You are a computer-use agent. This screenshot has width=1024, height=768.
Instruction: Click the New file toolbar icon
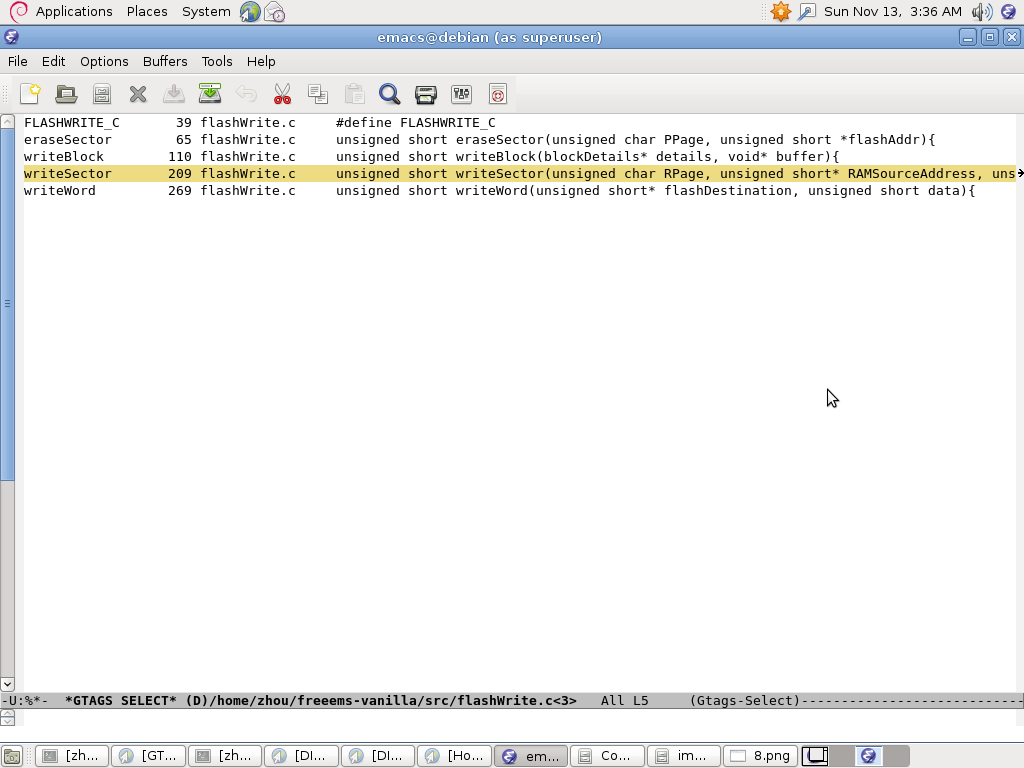click(30, 94)
